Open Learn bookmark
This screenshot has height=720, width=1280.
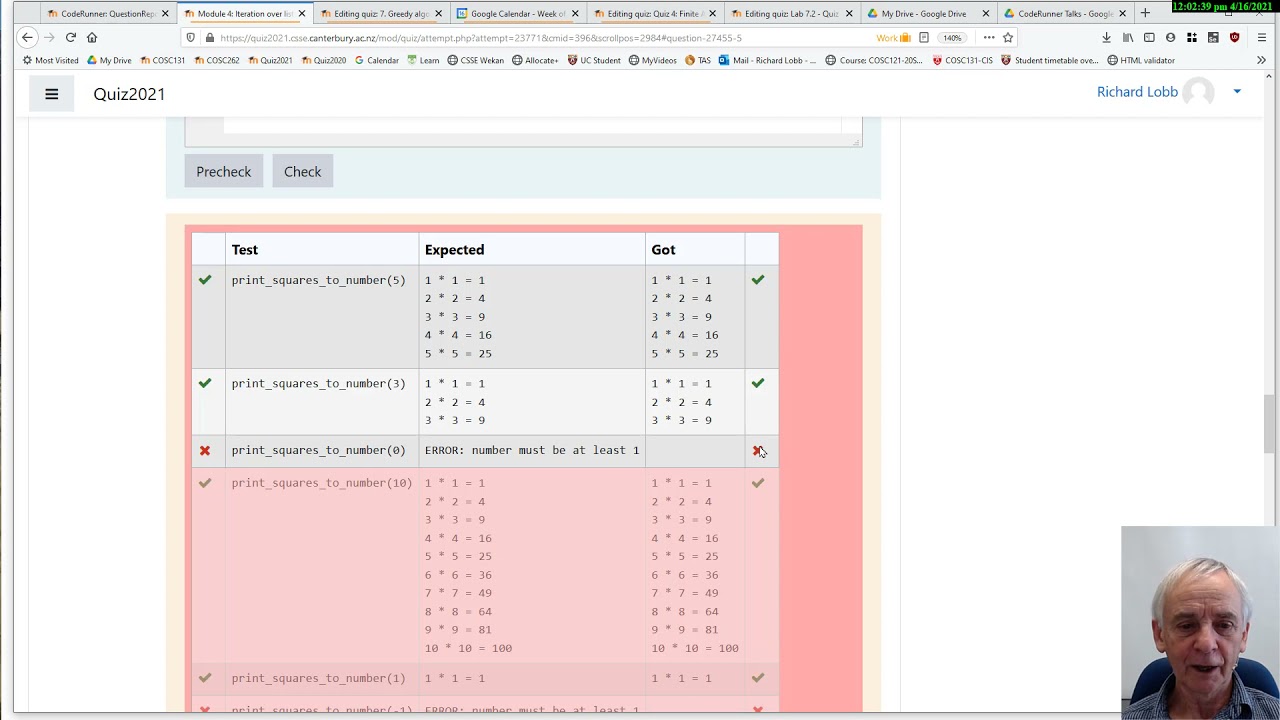(423, 60)
